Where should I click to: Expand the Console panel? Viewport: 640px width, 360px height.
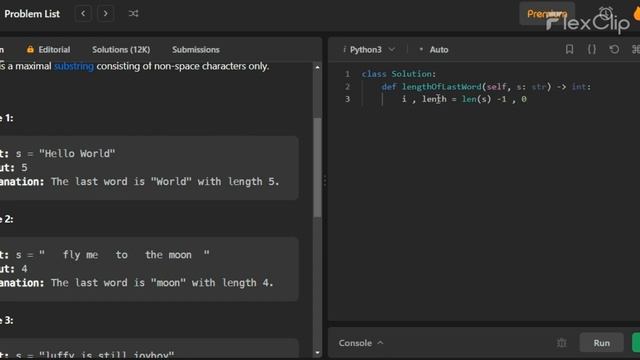(x=361, y=343)
